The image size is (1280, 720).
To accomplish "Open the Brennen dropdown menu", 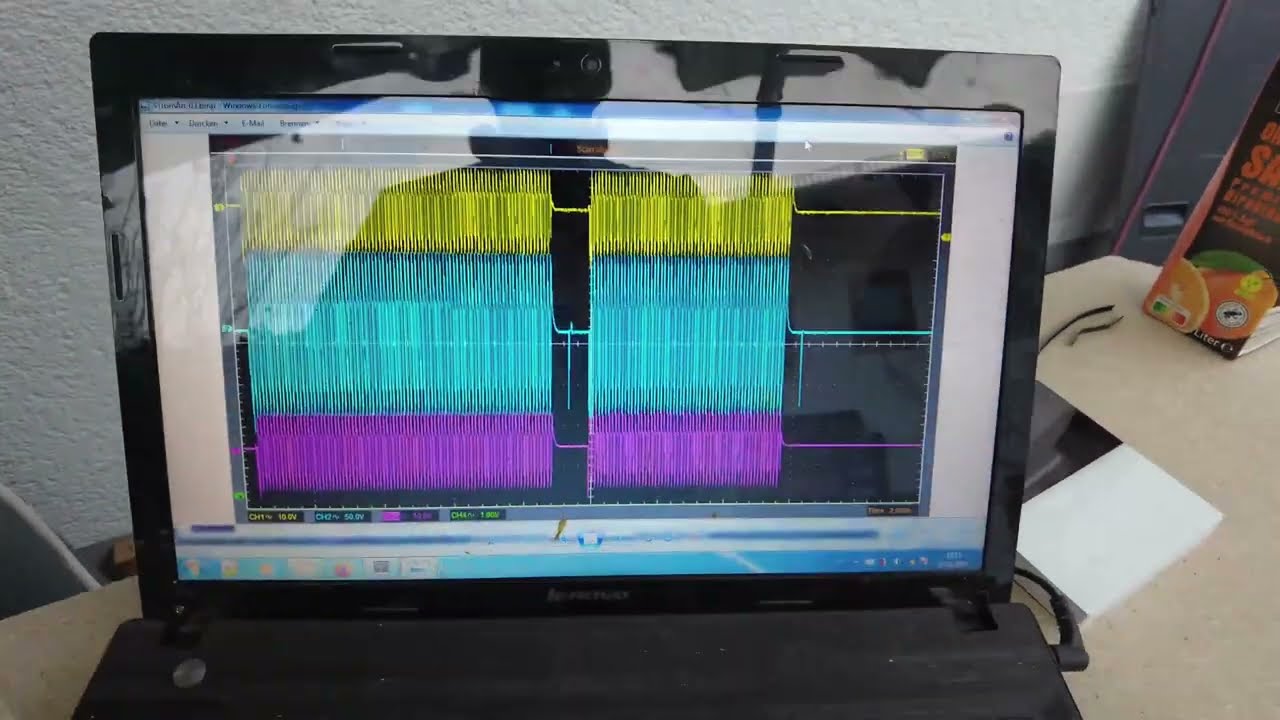I will point(298,123).
